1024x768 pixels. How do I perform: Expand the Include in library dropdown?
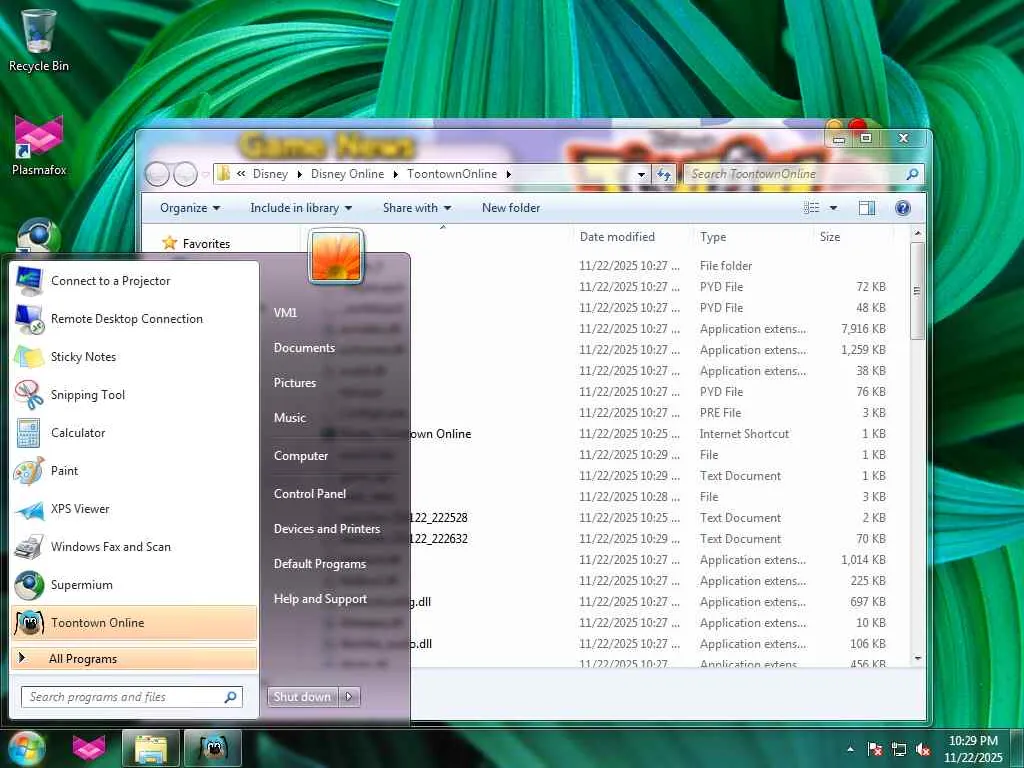(x=301, y=208)
